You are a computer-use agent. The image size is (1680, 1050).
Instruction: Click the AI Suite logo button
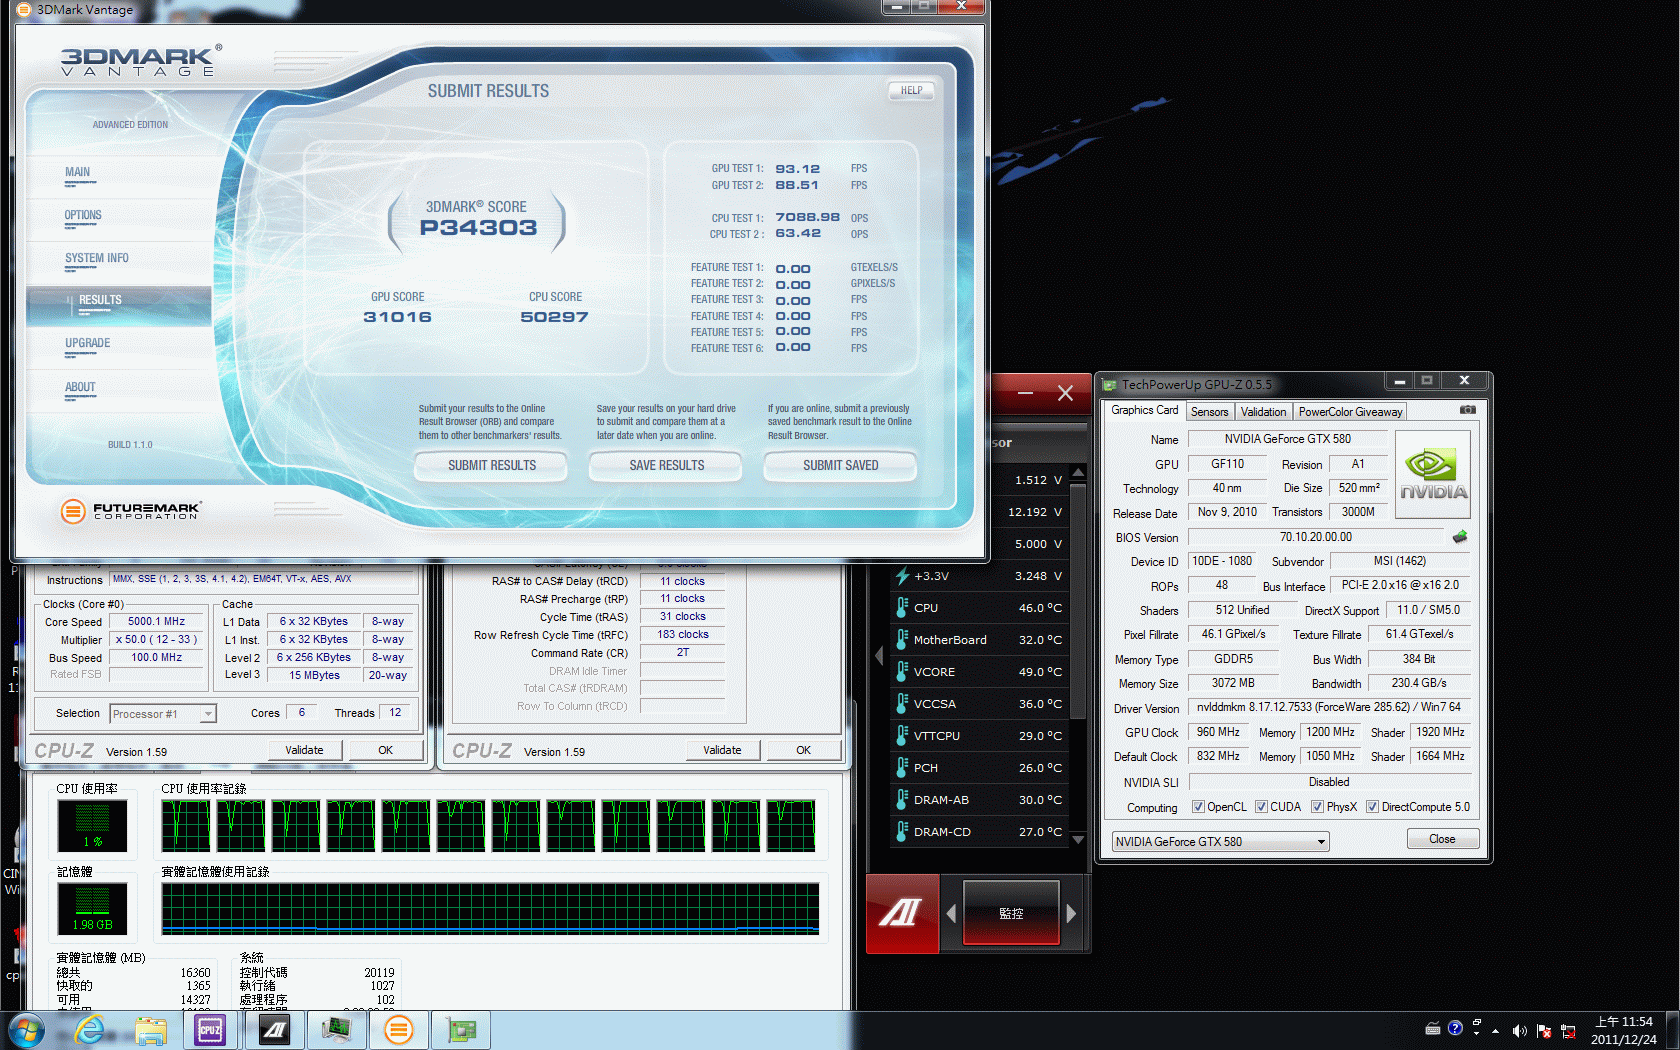click(x=901, y=913)
